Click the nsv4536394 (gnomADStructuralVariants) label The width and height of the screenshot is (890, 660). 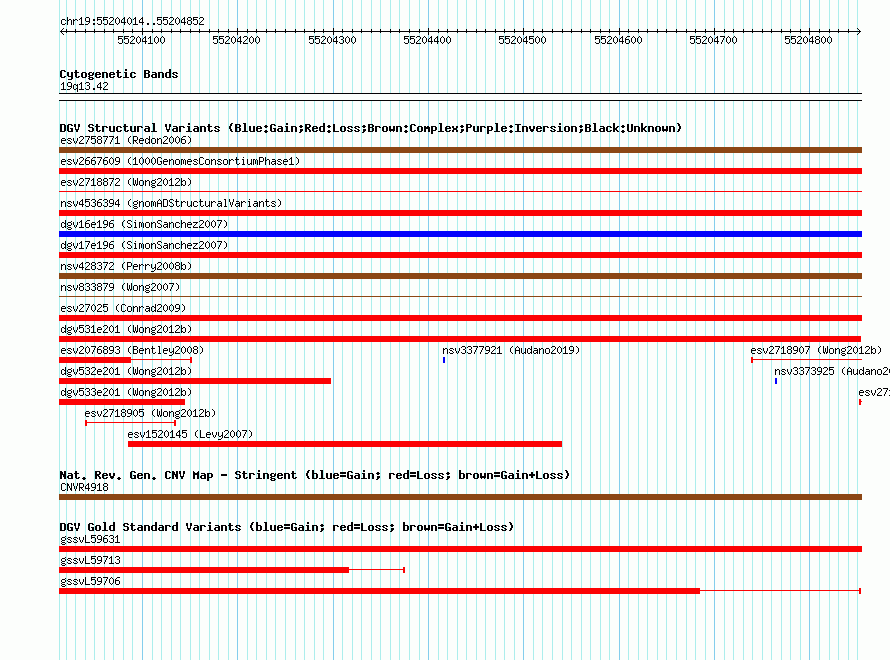(x=171, y=203)
